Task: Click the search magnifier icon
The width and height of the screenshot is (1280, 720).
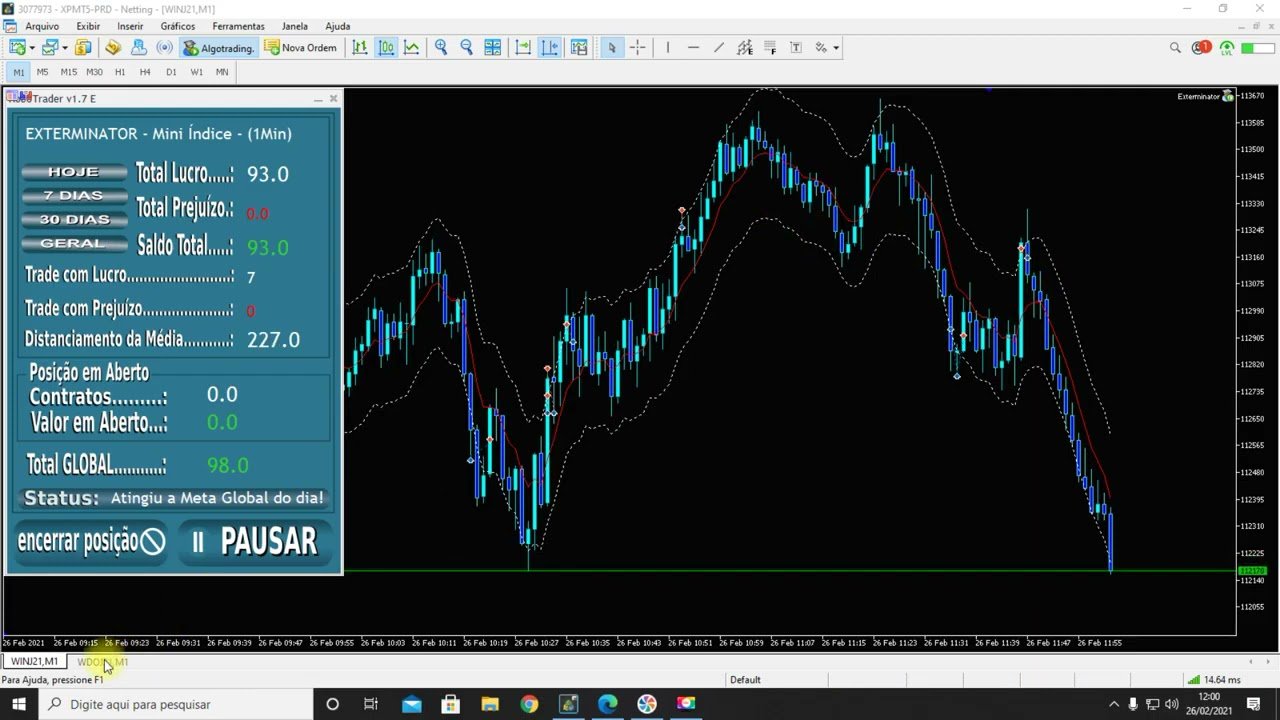Action: (x=1176, y=47)
